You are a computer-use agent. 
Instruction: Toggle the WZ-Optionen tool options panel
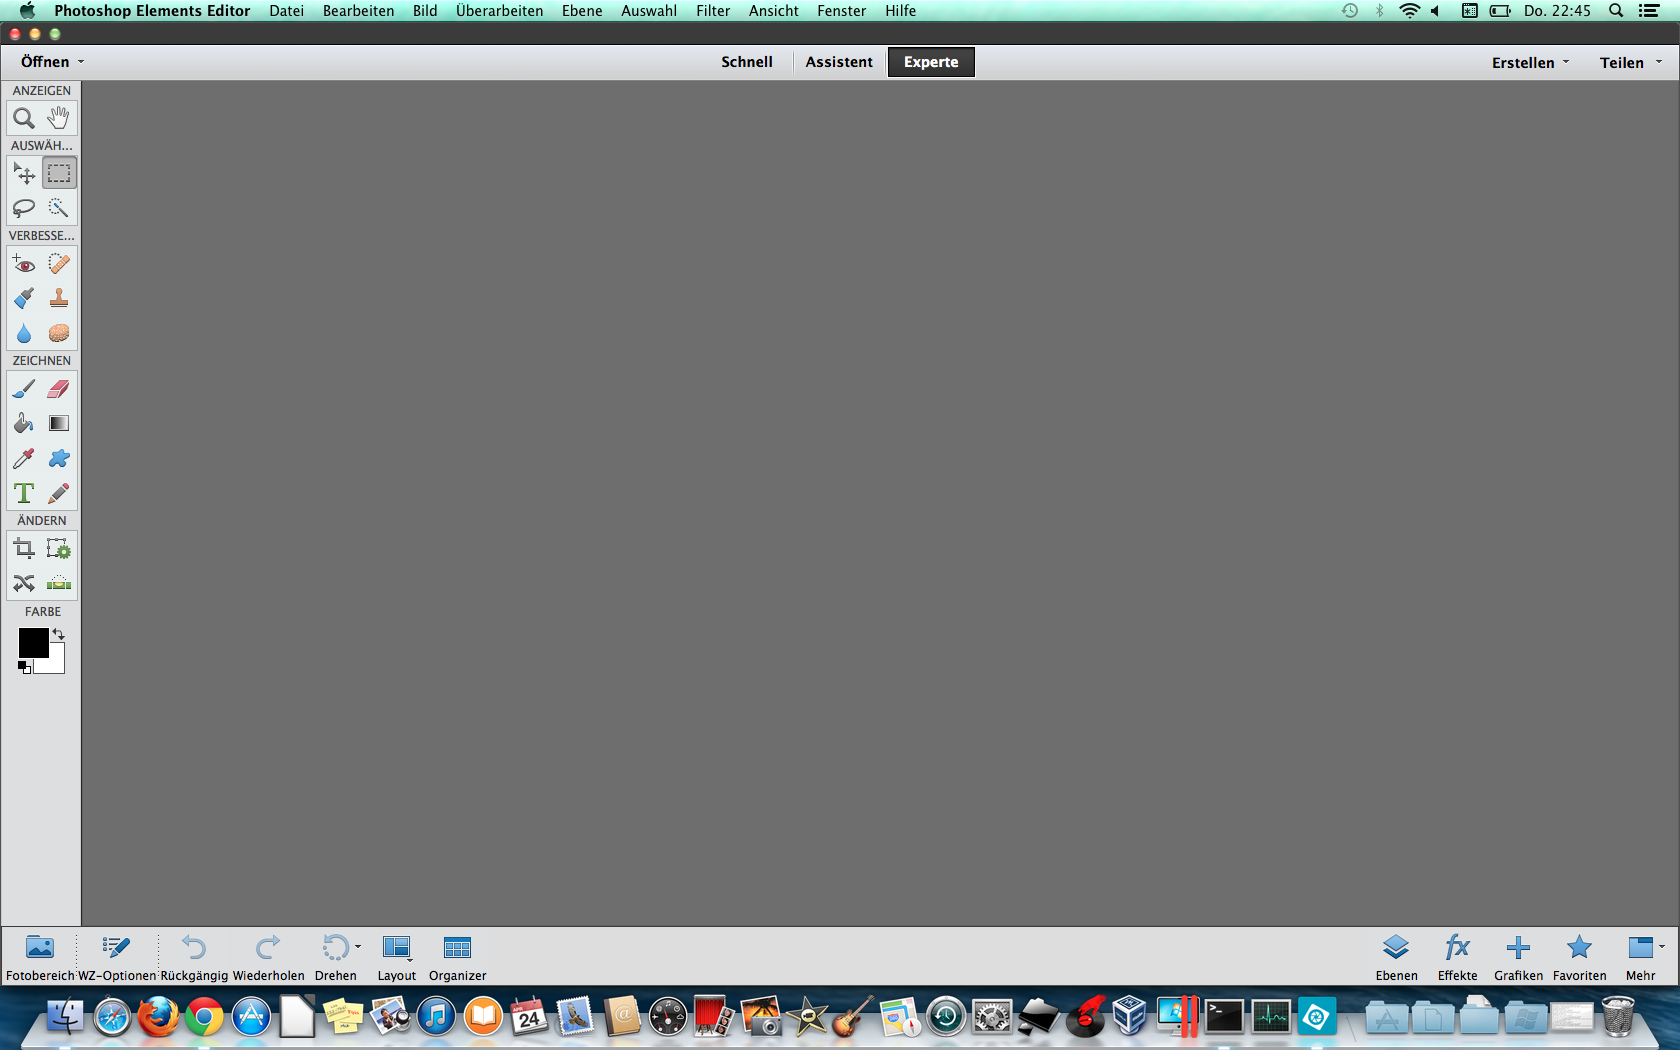(116, 956)
